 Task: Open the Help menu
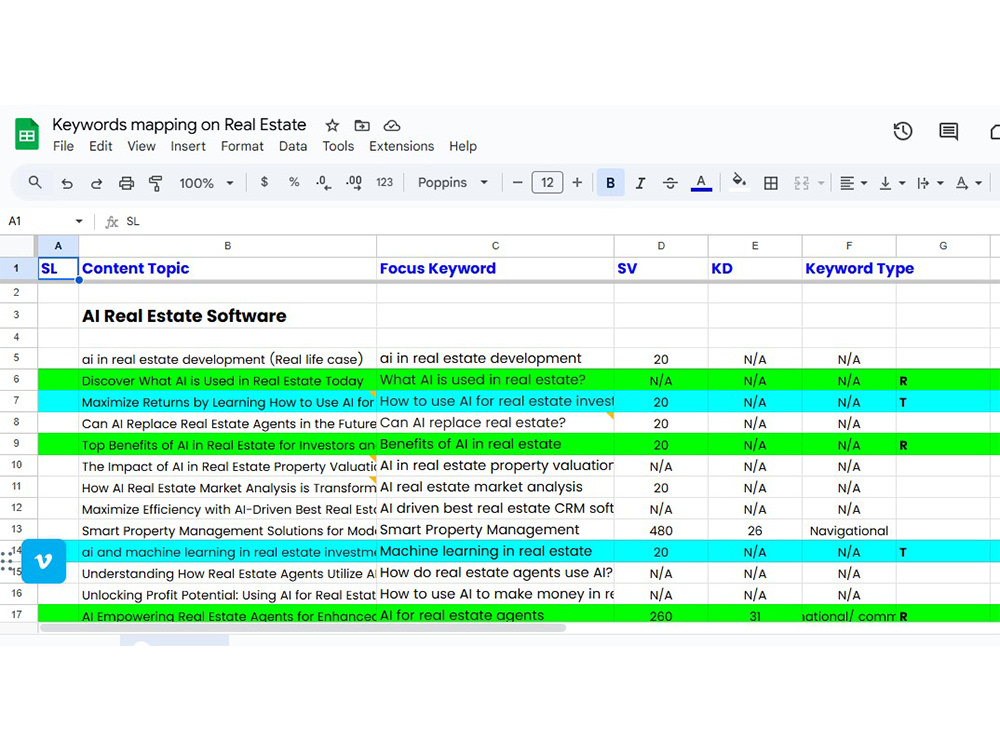[462, 146]
